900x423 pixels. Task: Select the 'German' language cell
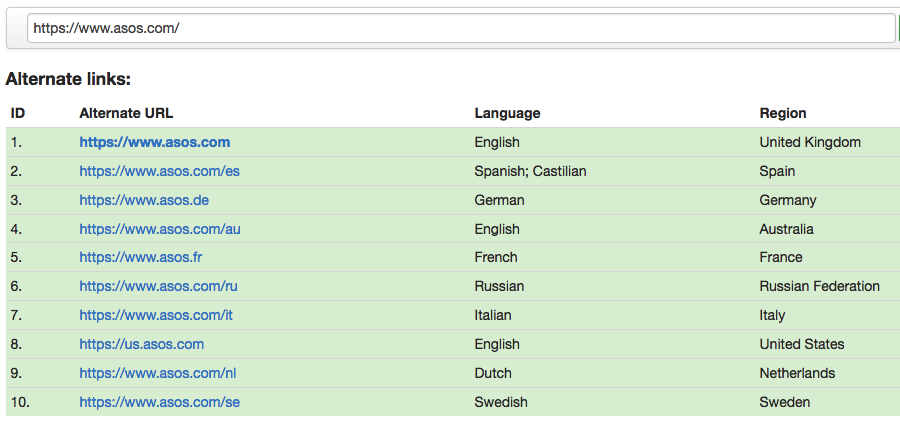(499, 200)
